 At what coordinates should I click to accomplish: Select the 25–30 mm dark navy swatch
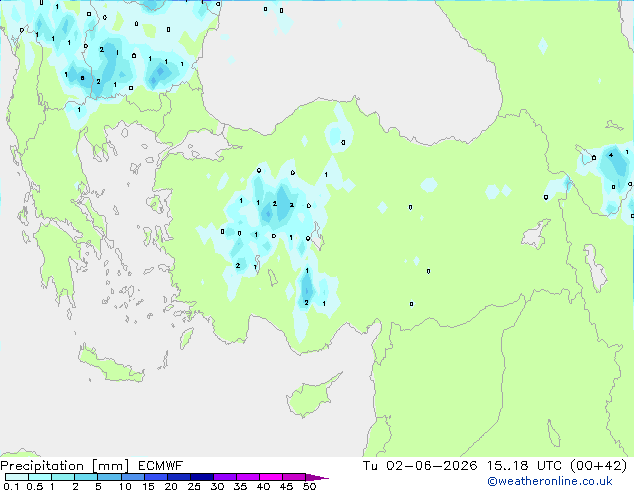pyautogui.click(x=202, y=477)
